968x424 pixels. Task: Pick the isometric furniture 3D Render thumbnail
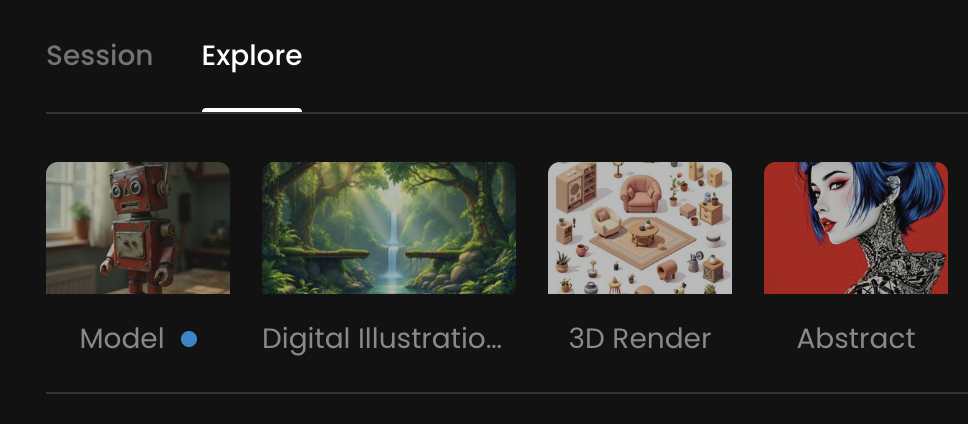pos(640,228)
